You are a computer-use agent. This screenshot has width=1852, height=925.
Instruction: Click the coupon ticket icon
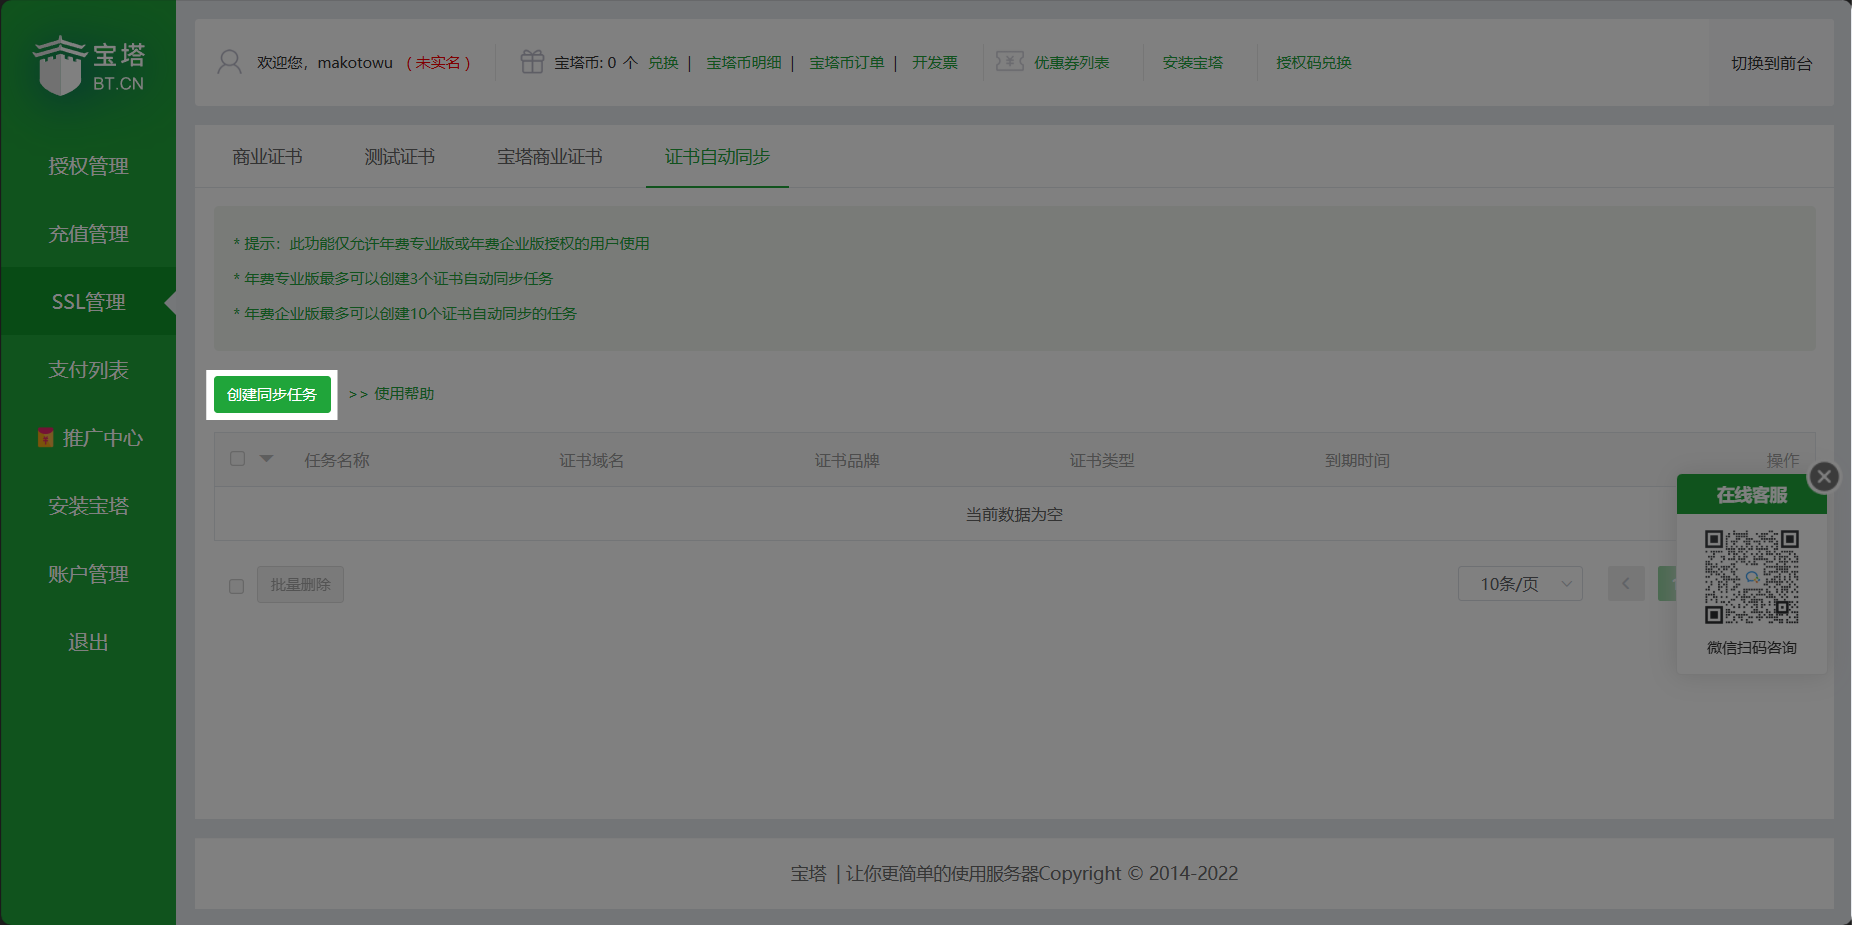[1009, 62]
